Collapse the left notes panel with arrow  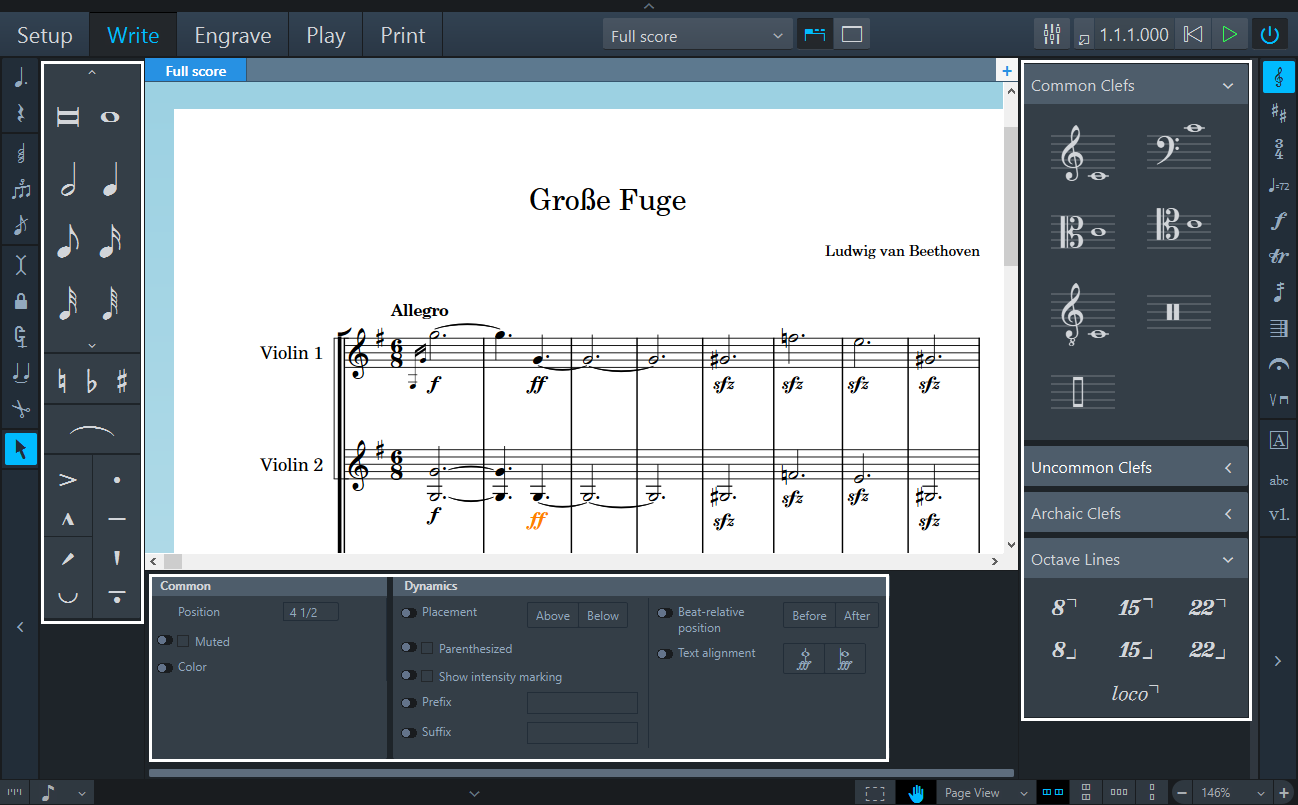(21, 627)
